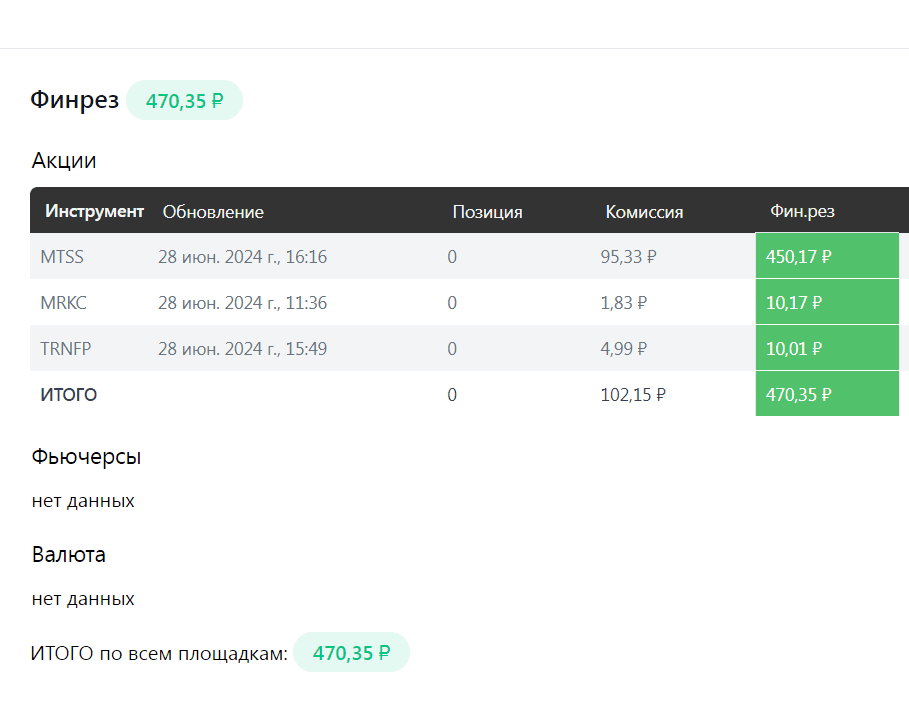Select the Позиция column header

coord(488,212)
